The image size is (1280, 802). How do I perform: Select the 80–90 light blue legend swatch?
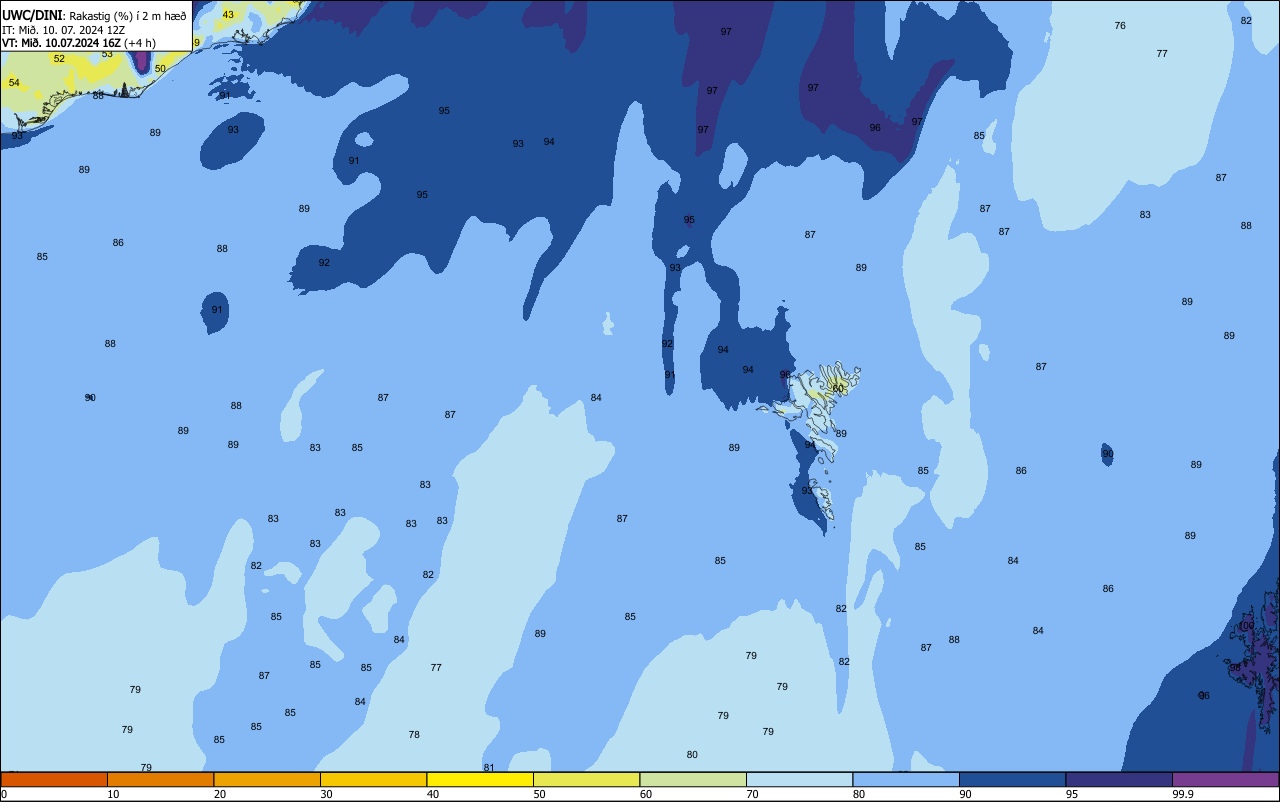coord(906,779)
